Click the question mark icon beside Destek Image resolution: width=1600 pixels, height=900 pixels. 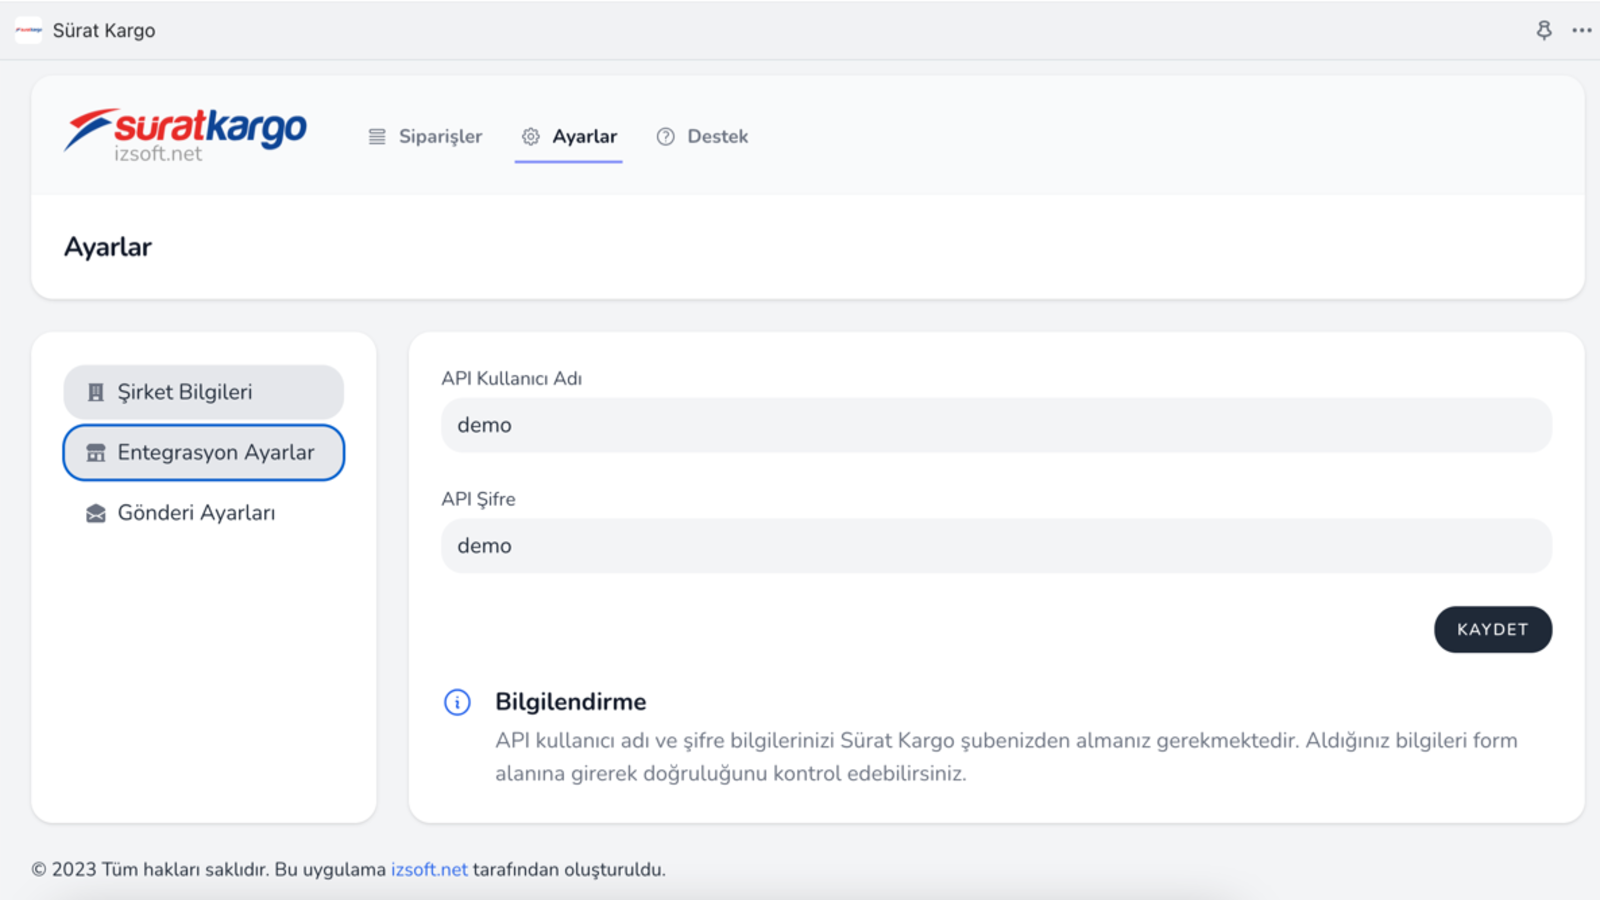(x=665, y=137)
